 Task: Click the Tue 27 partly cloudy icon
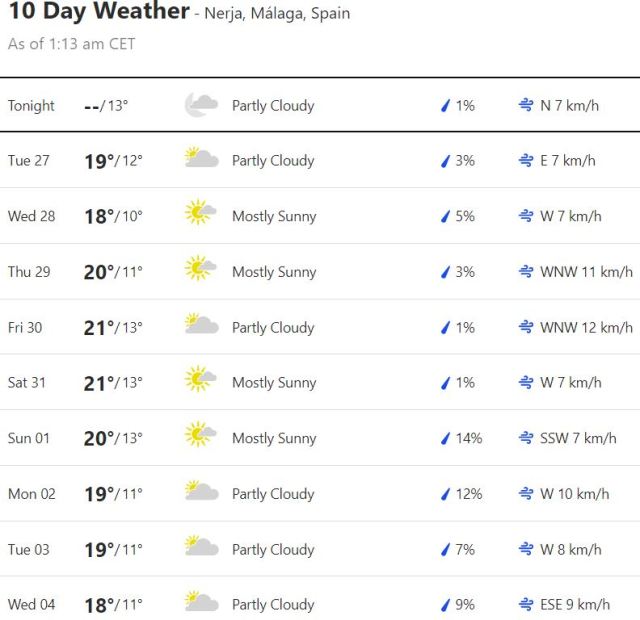point(201,160)
